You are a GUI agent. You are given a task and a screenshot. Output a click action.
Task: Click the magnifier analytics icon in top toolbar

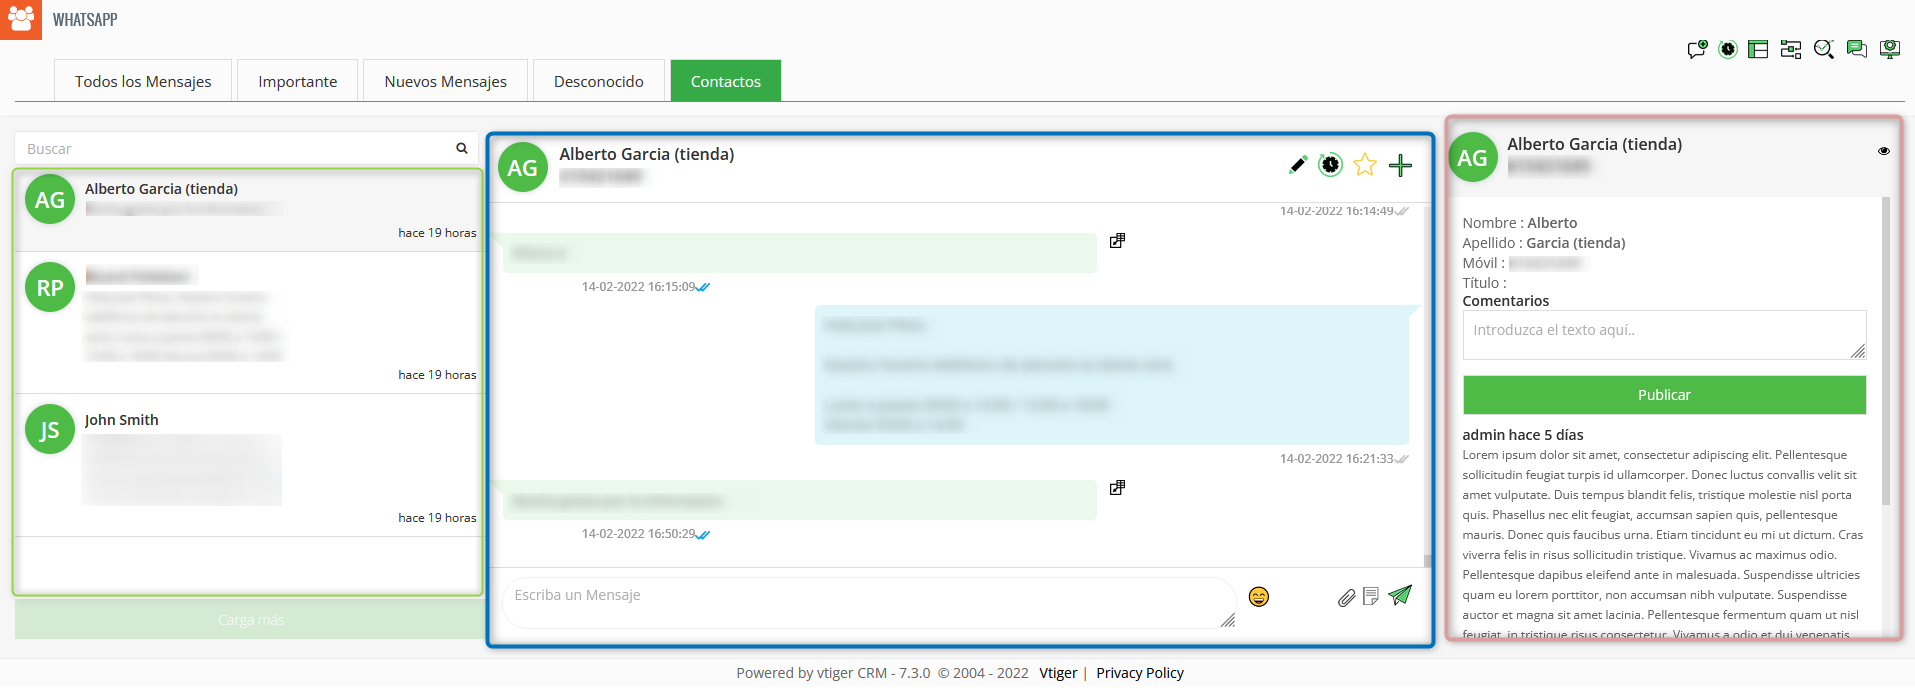[1824, 50]
